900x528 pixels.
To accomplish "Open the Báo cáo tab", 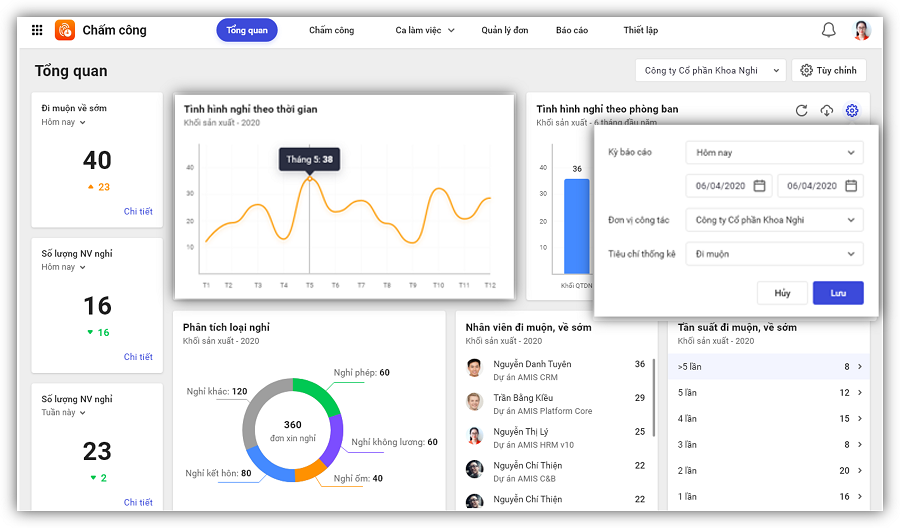I will click(572, 30).
